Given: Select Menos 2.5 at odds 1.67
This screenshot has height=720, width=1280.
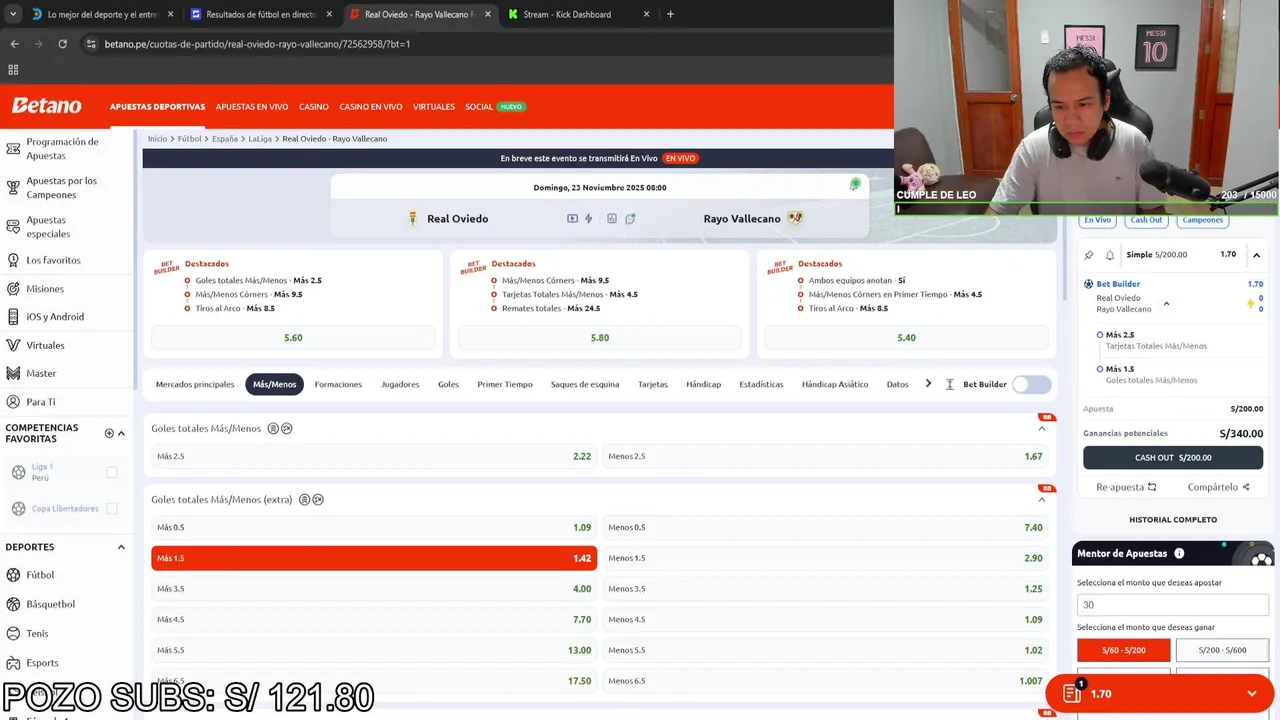Looking at the screenshot, I should [x=825, y=456].
